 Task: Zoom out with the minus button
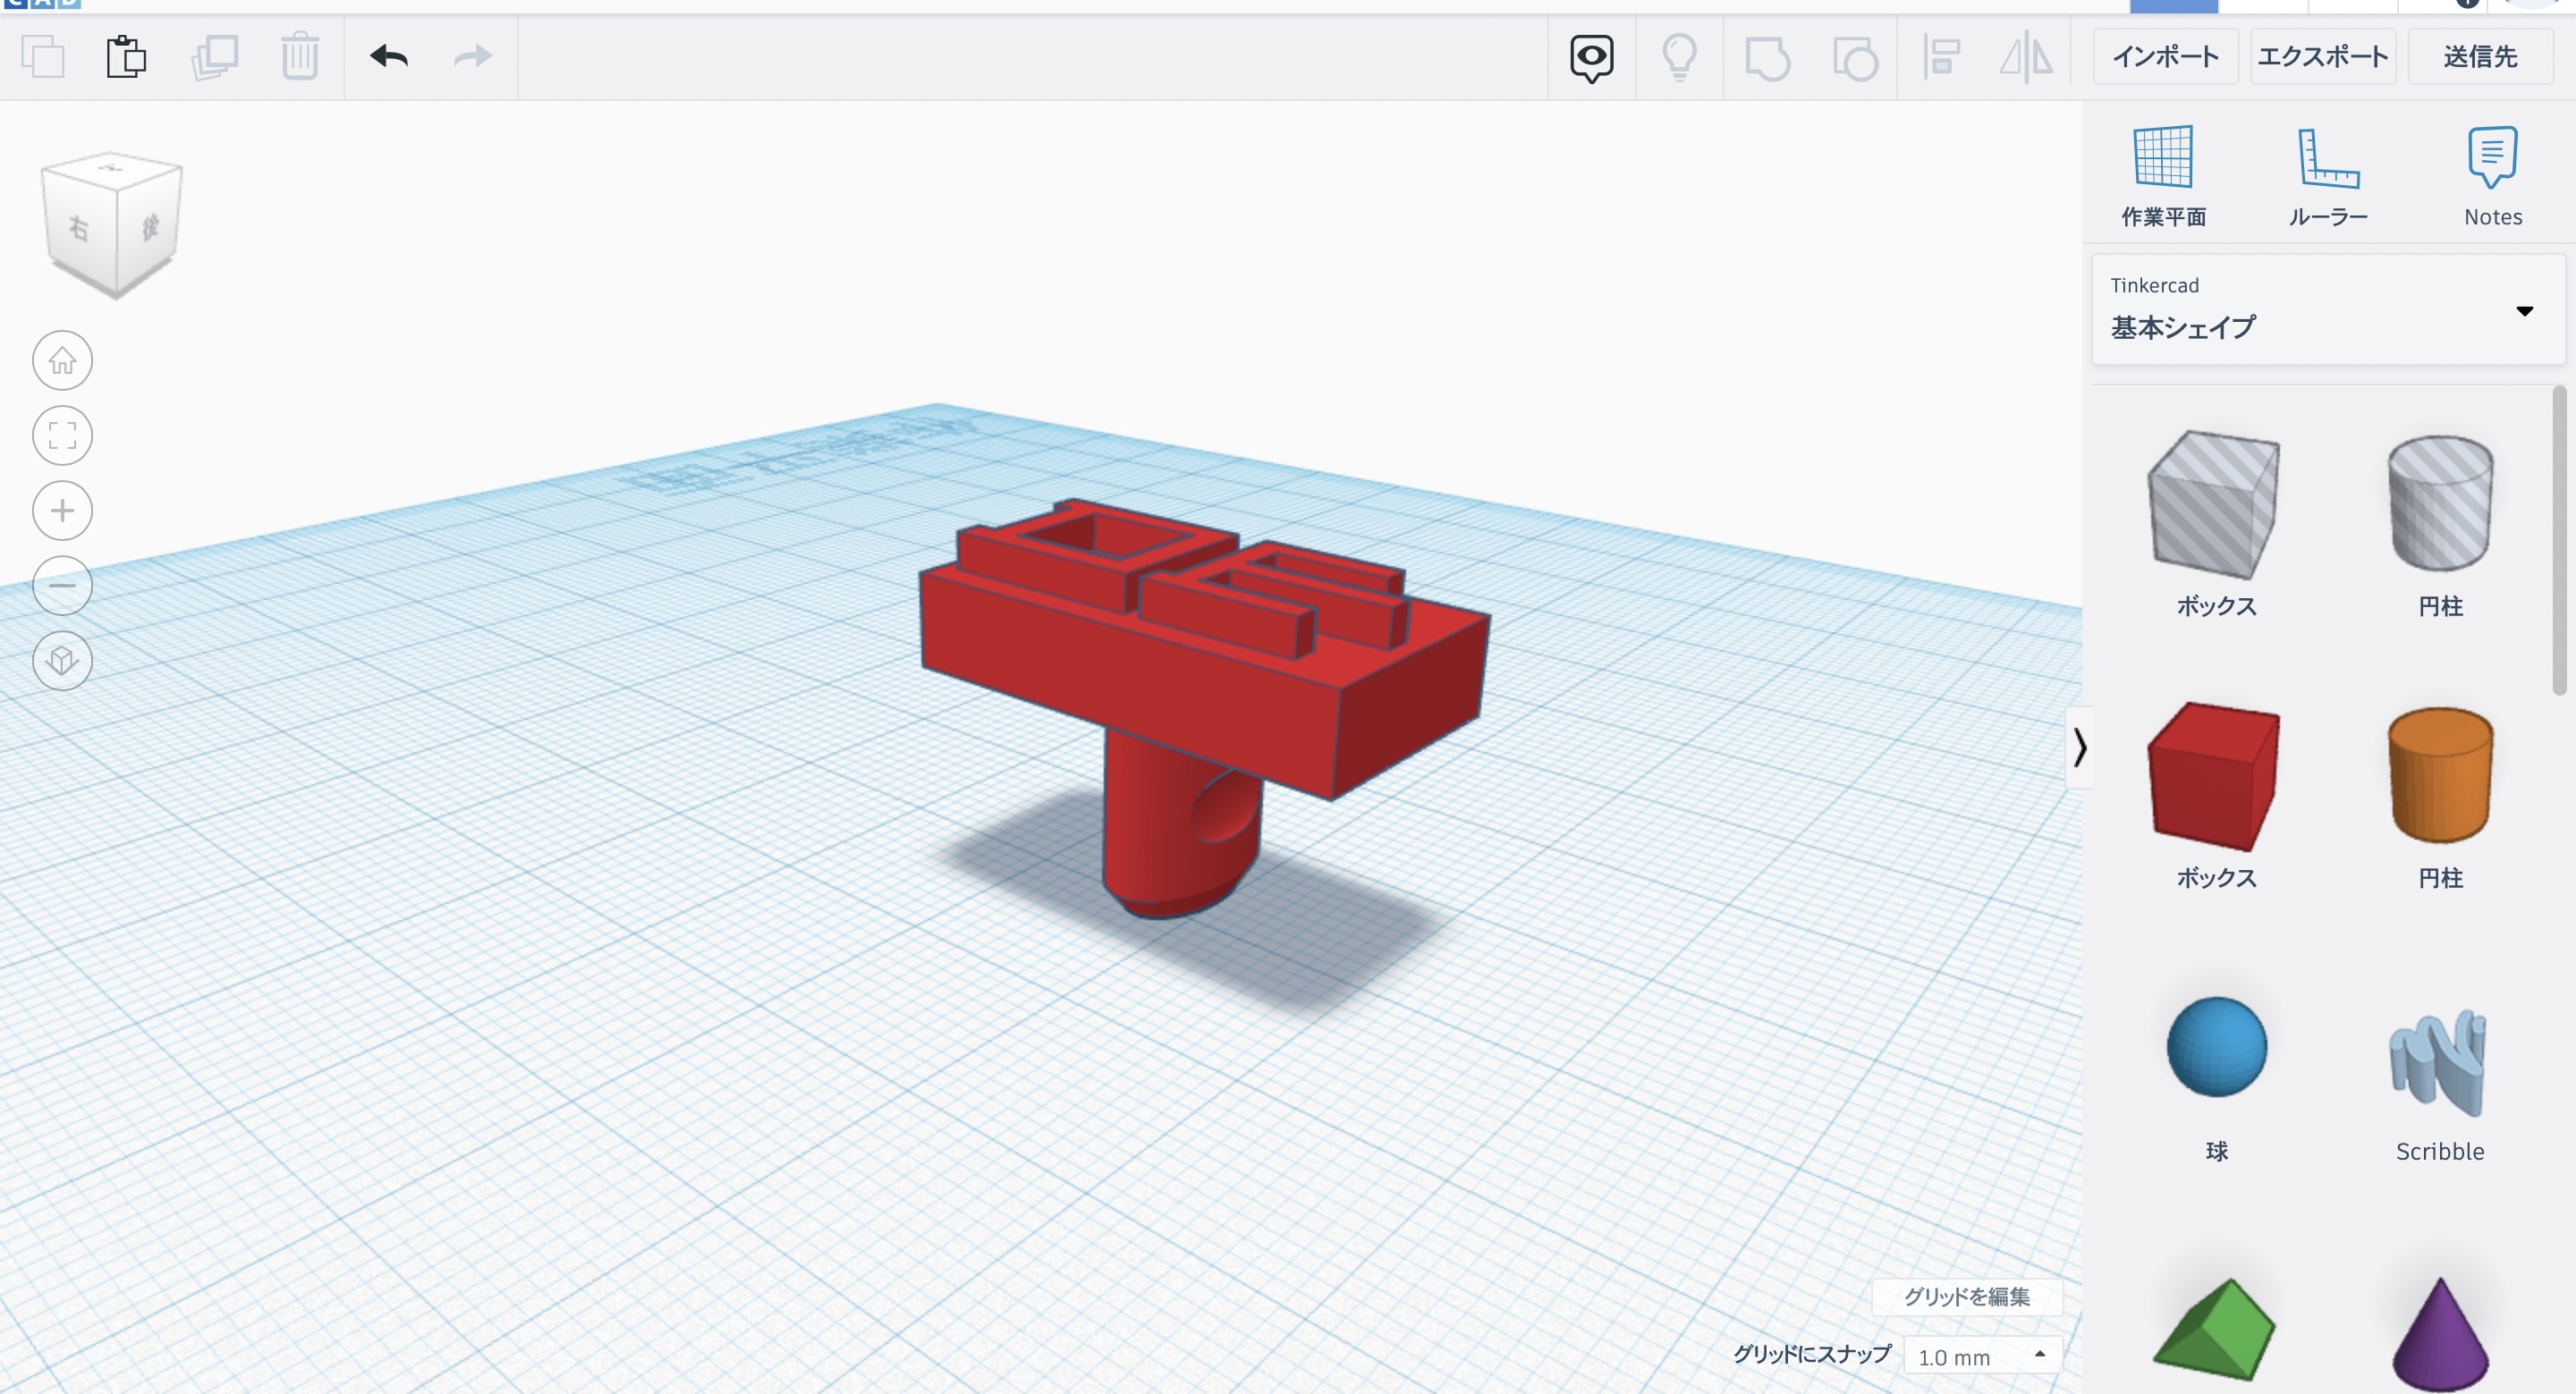pos(62,585)
